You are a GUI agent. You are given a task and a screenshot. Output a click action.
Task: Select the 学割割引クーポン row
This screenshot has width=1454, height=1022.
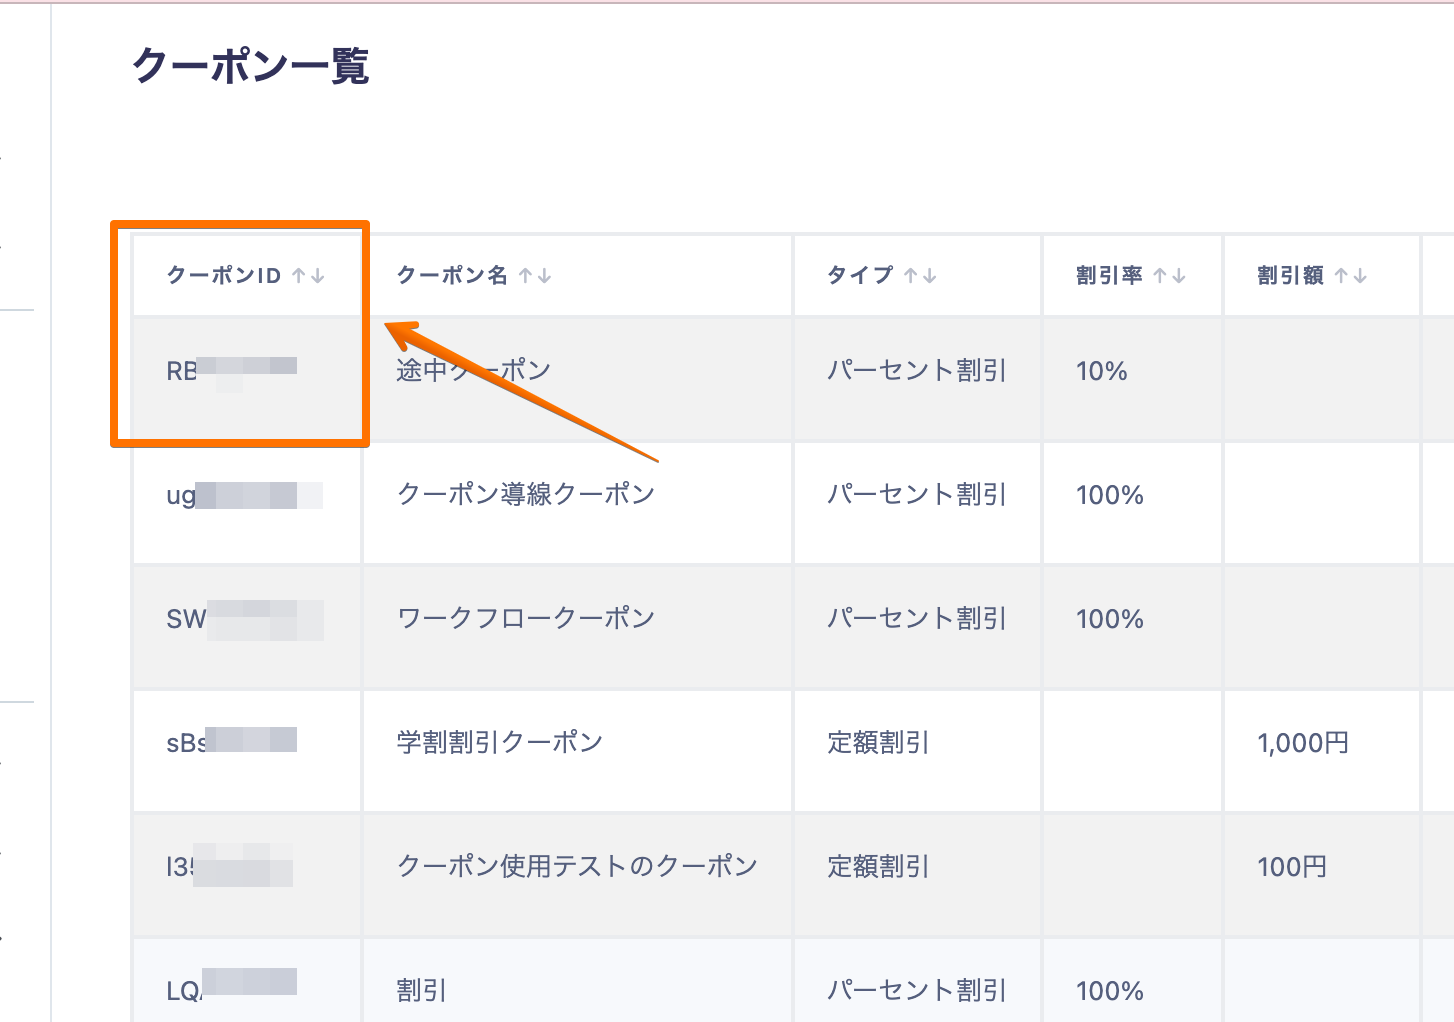[x=500, y=742]
